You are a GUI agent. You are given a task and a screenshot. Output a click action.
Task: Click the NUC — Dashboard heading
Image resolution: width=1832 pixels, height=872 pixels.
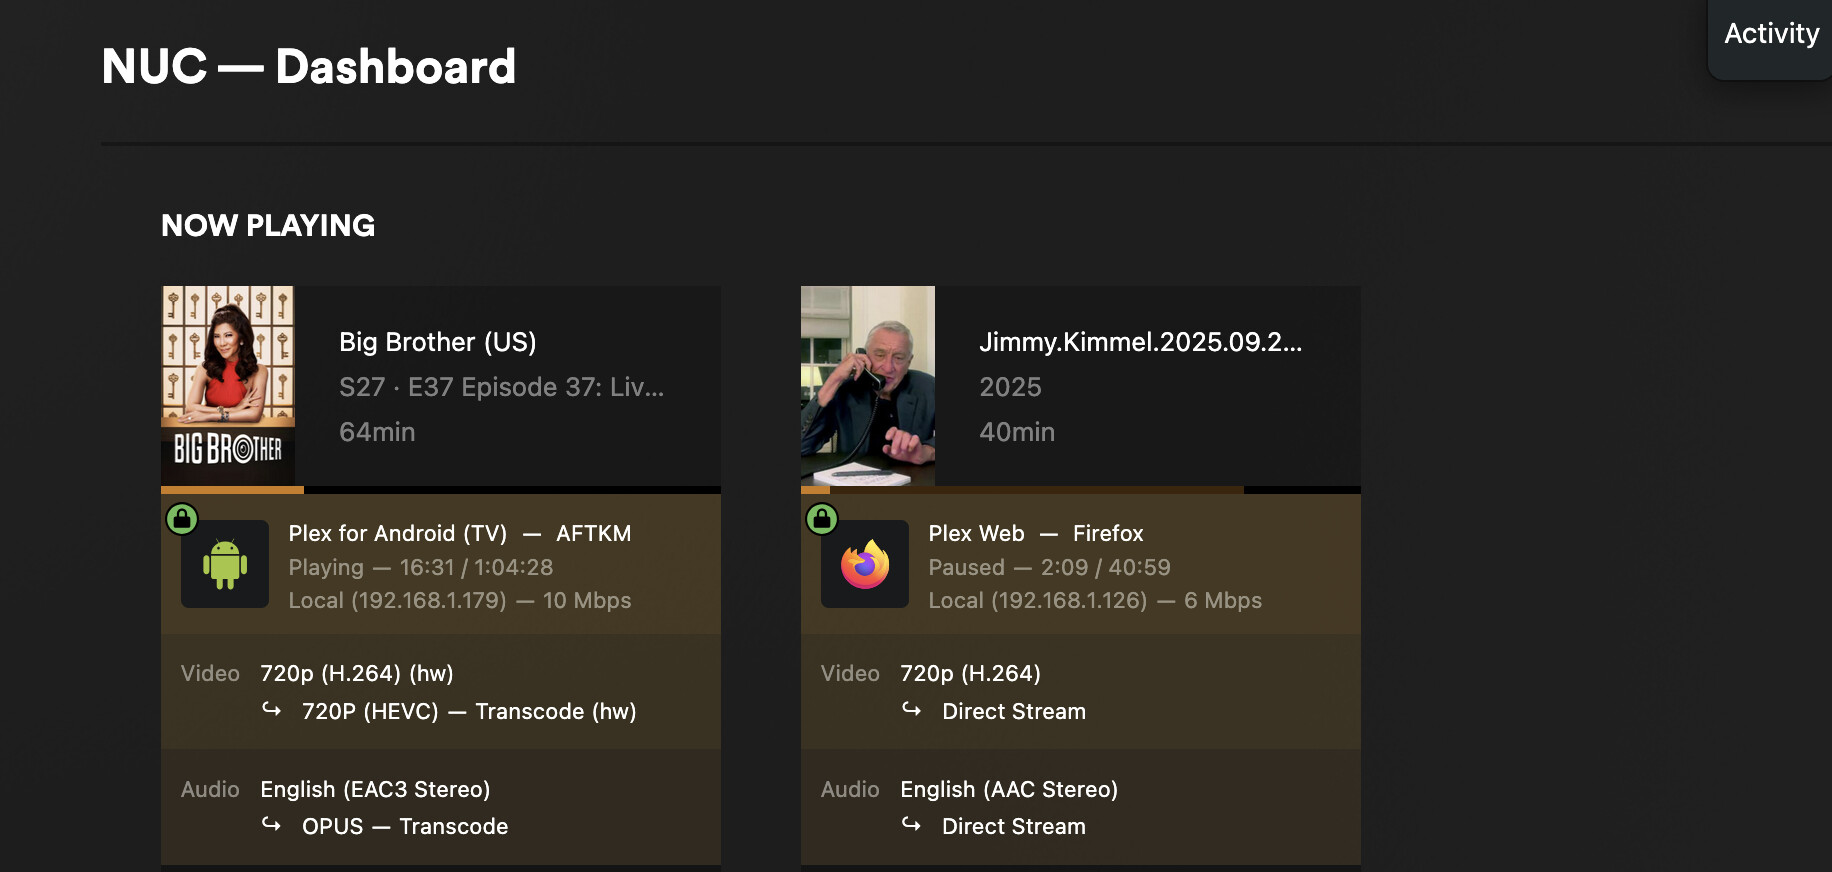[308, 67]
